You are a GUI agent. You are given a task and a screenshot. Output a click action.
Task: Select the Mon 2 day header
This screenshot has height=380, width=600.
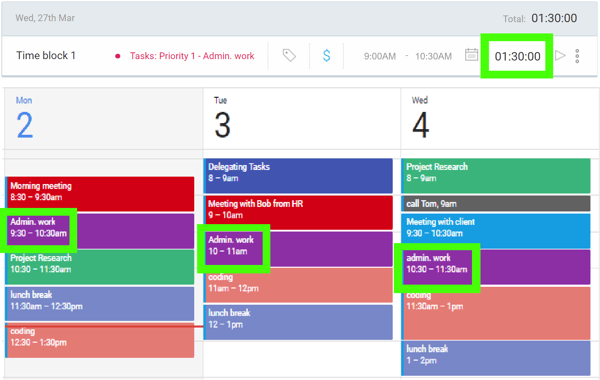coord(24,118)
